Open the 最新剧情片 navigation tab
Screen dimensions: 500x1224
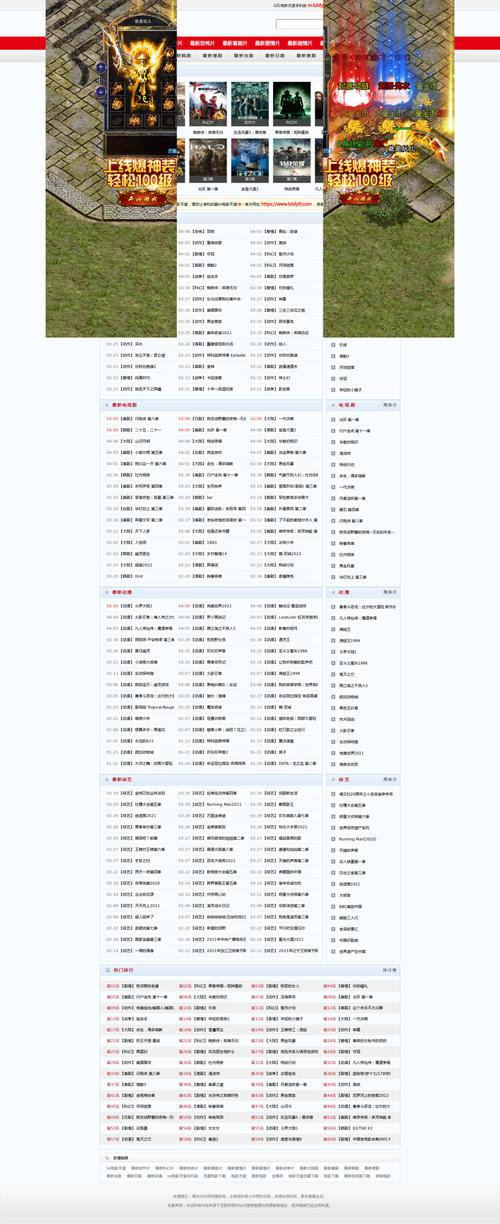pos(300,43)
